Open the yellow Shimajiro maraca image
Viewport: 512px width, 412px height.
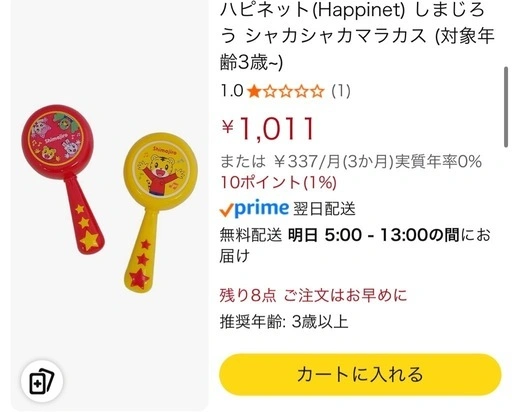pos(161,213)
